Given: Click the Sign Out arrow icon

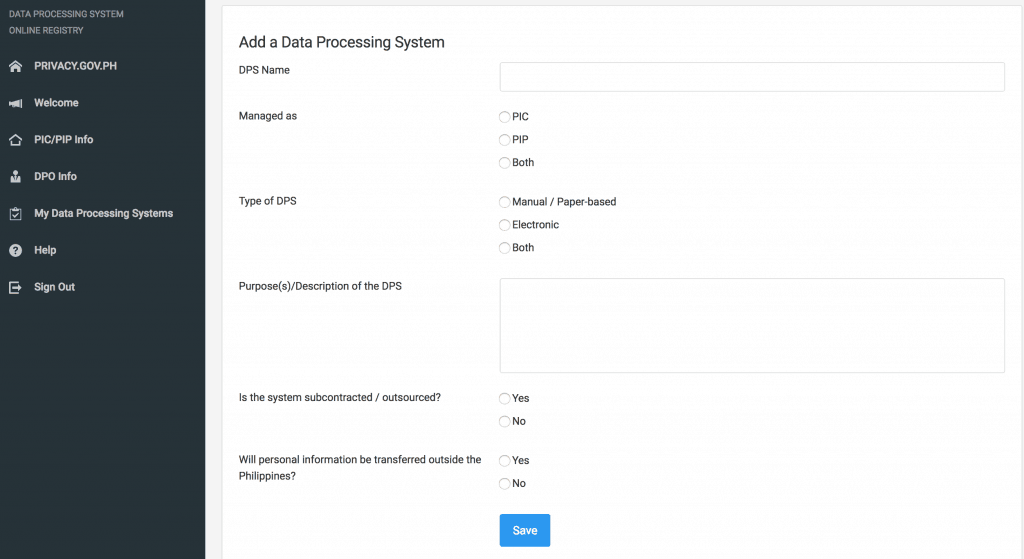Looking at the screenshot, I should click(x=15, y=287).
